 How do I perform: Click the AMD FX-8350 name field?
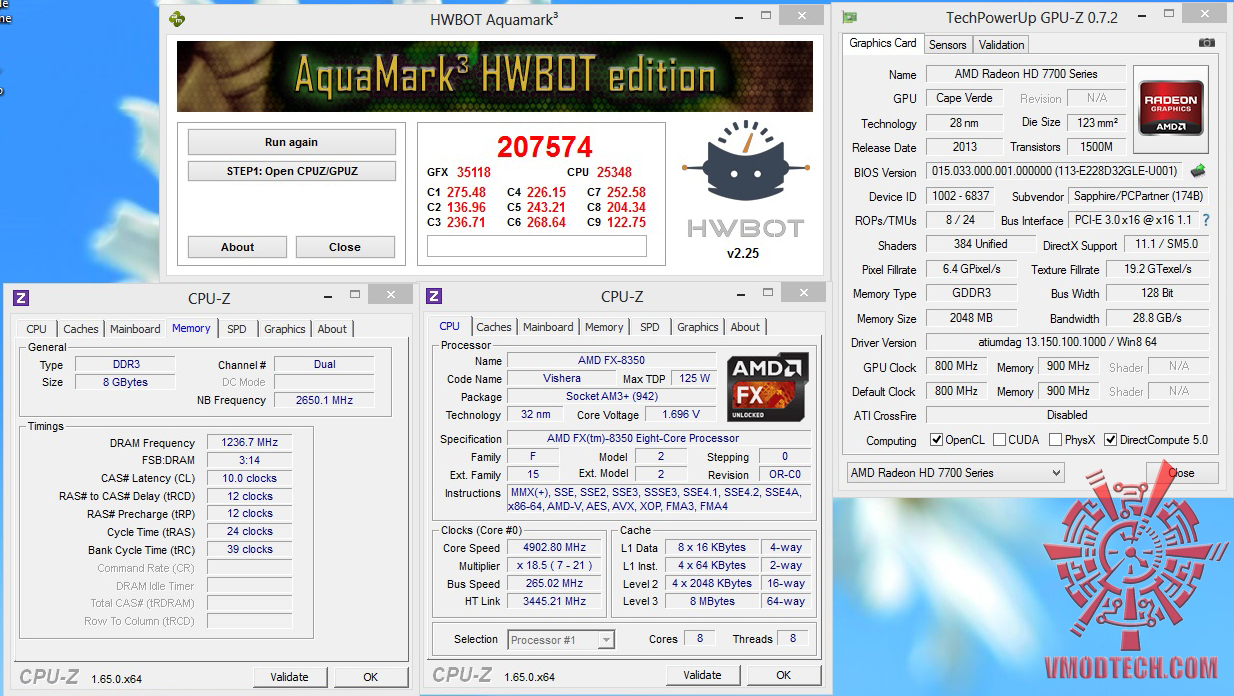(x=611, y=360)
